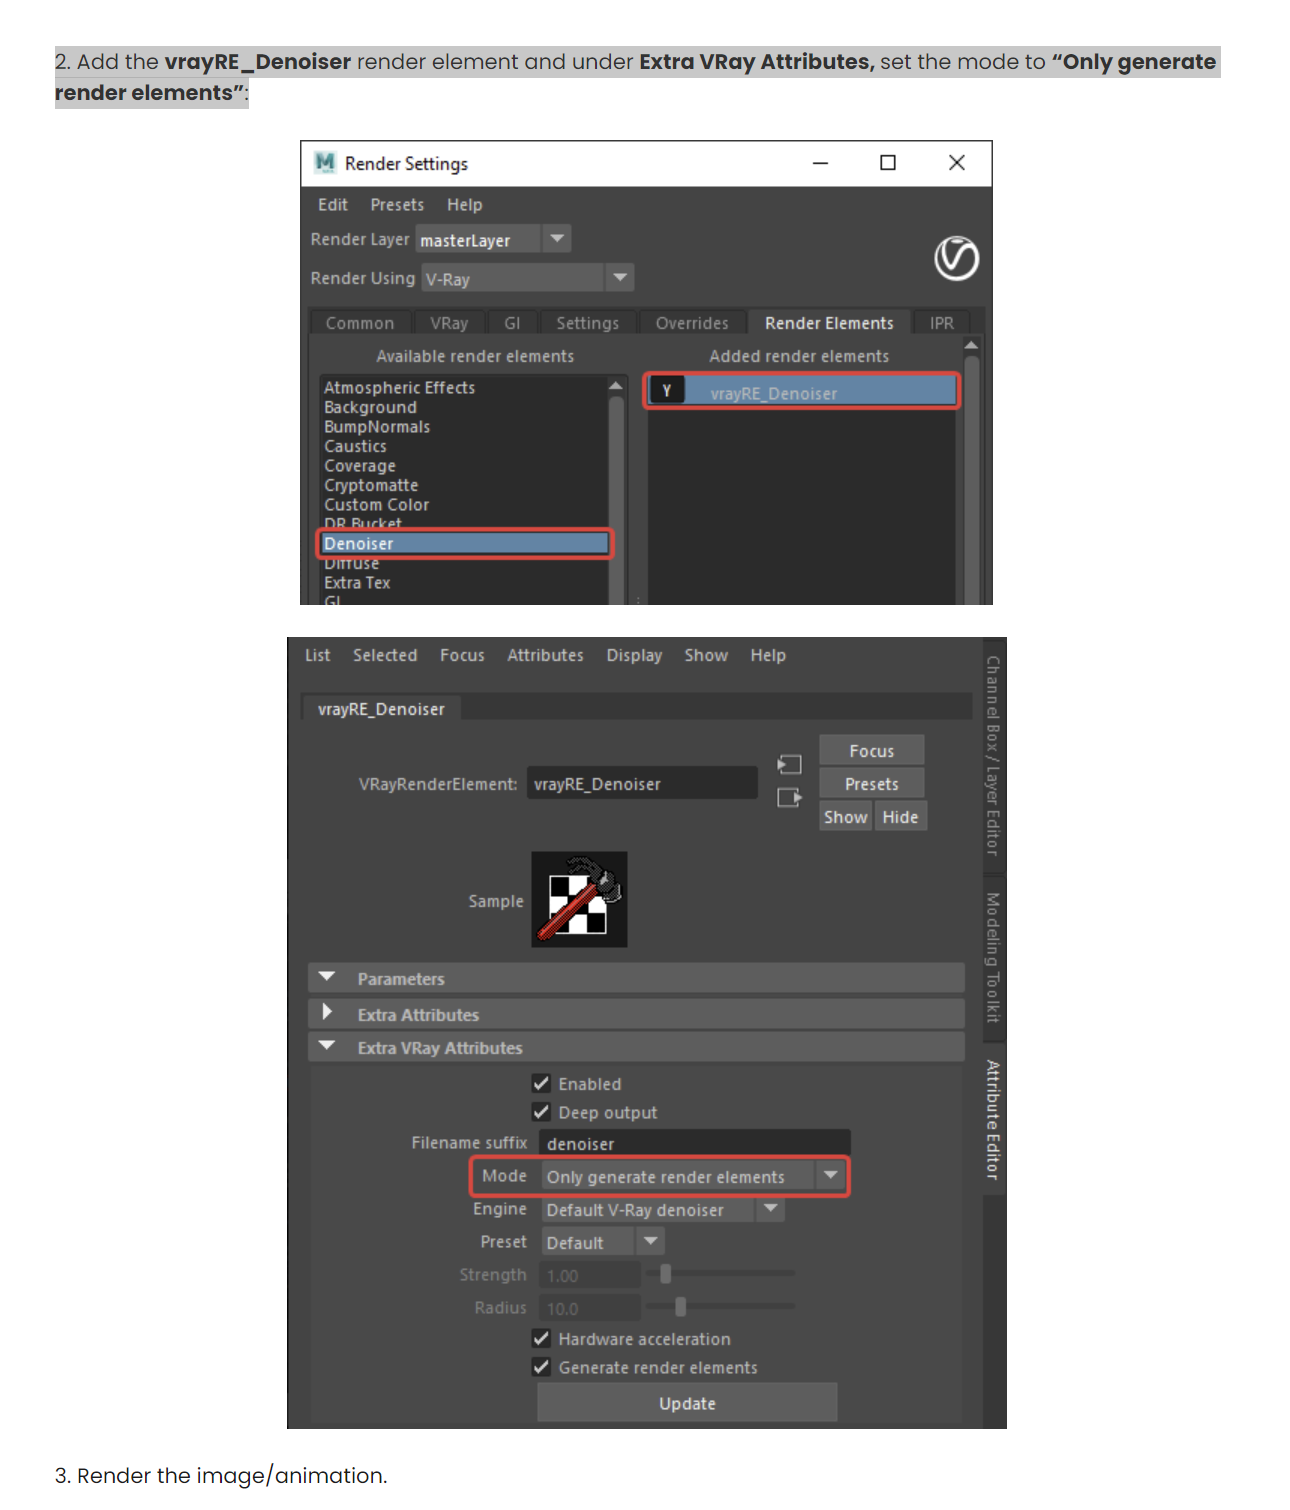Screen dimensions: 1290x1510
Task: Click the Hide button
Action: (900, 817)
